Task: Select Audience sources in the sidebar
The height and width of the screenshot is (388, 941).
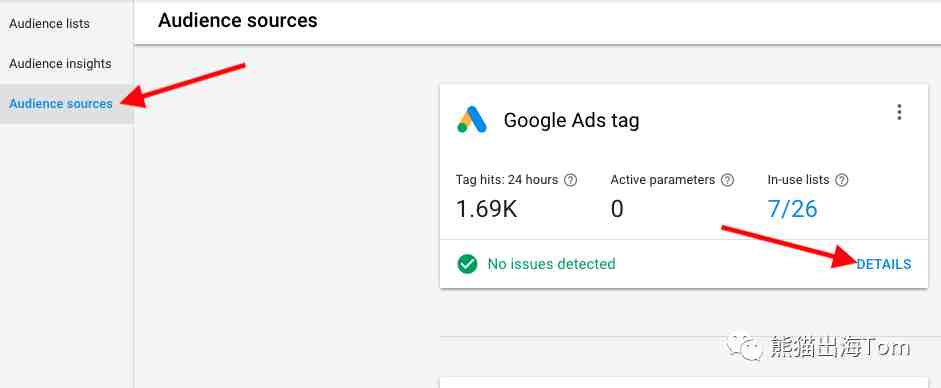Action: 61,104
